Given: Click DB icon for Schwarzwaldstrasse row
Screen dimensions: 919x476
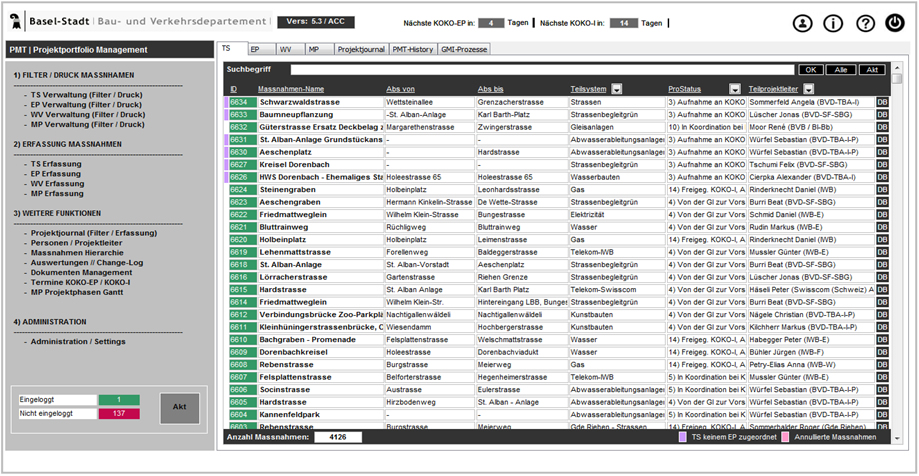Looking at the screenshot, I should [882, 102].
